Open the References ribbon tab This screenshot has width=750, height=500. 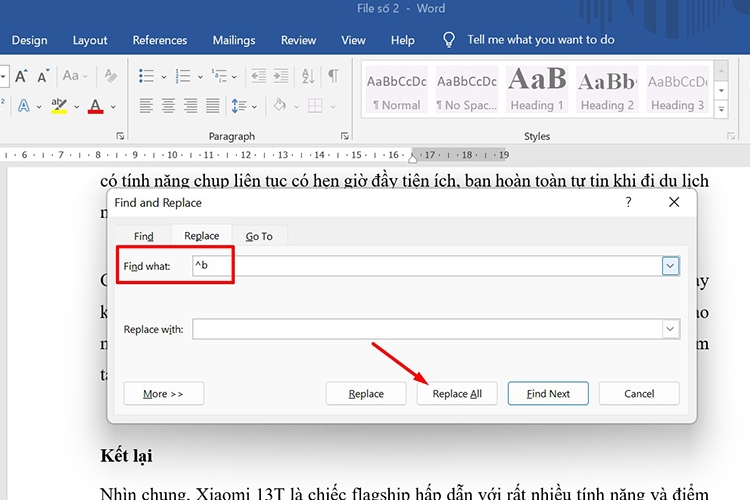tap(160, 40)
